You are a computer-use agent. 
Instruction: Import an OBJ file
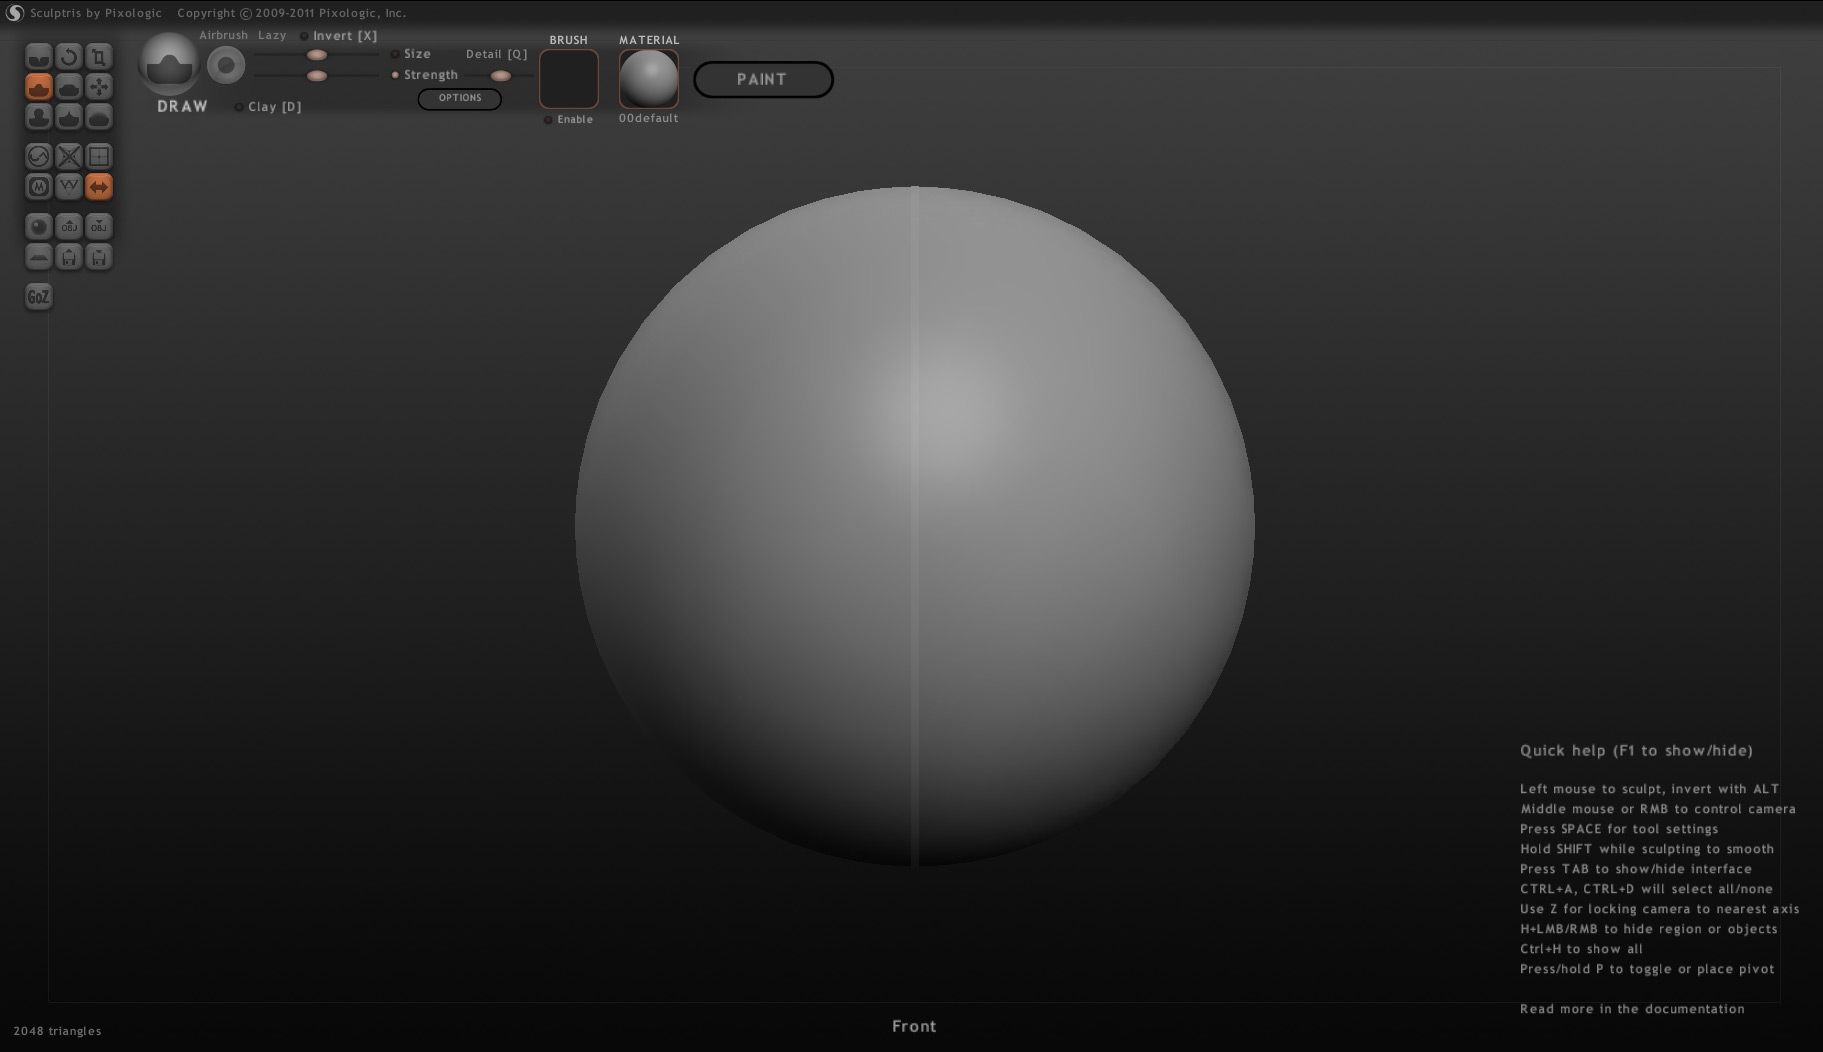[x=68, y=226]
